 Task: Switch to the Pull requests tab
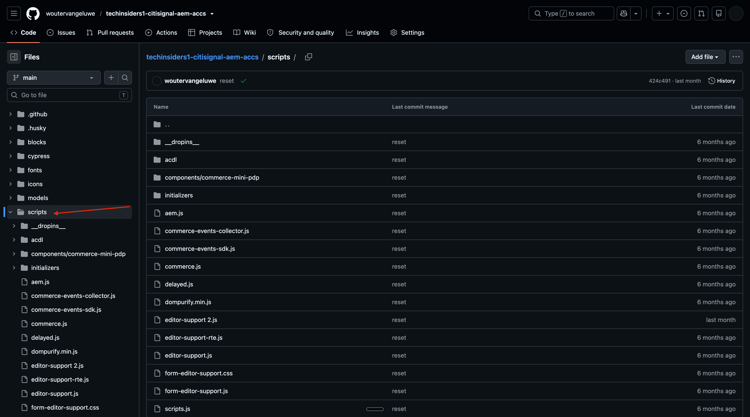(x=110, y=33)
